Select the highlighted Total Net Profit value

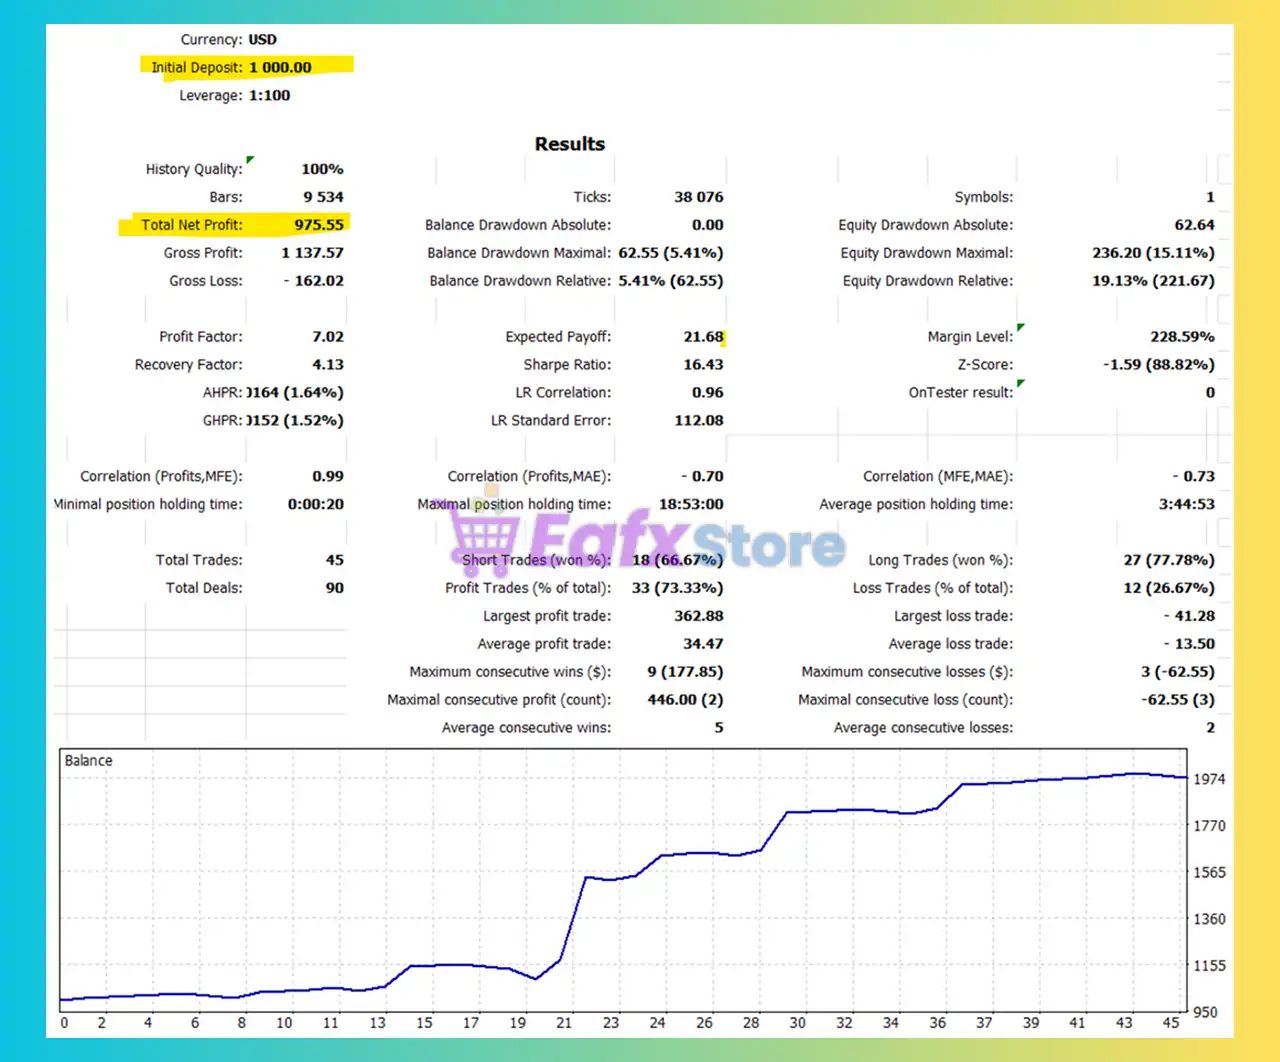[318, 225]
